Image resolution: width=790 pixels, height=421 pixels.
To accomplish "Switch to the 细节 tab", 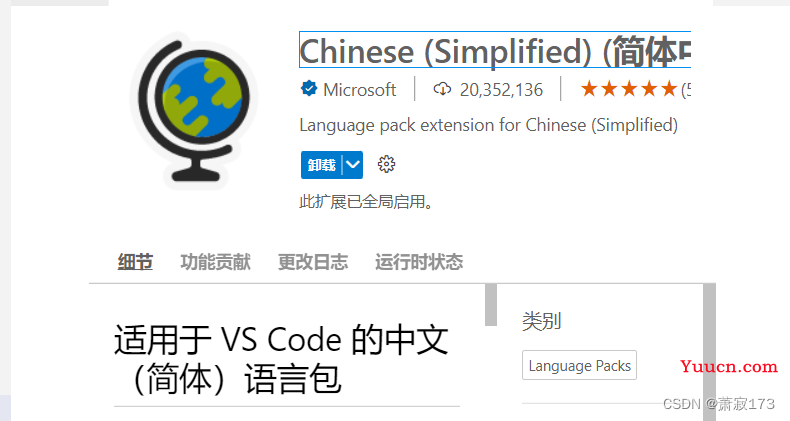I will tap(136, 262).
